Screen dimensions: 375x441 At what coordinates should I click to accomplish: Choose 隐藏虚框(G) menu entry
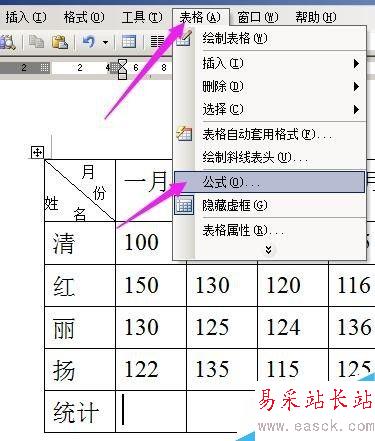coord(270,205)
